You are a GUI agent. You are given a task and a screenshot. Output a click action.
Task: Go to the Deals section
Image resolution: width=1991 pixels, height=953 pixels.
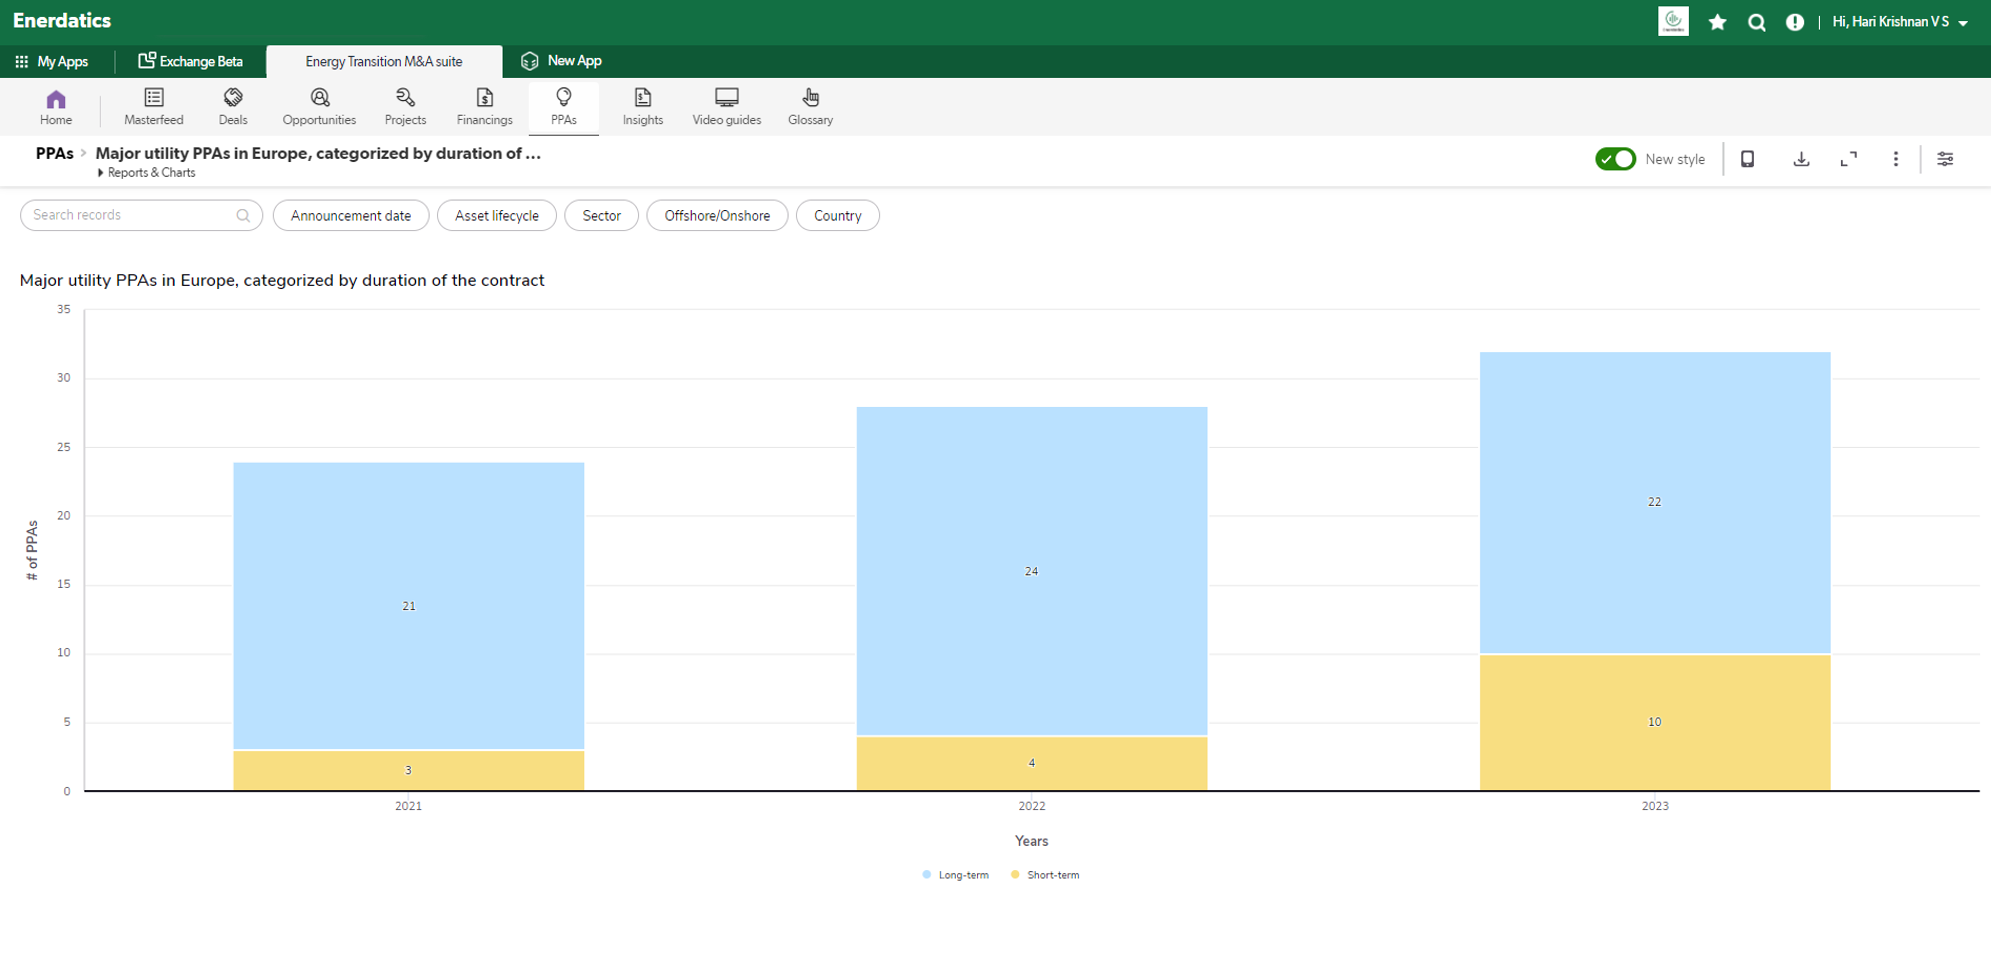[x=233, y=106]
